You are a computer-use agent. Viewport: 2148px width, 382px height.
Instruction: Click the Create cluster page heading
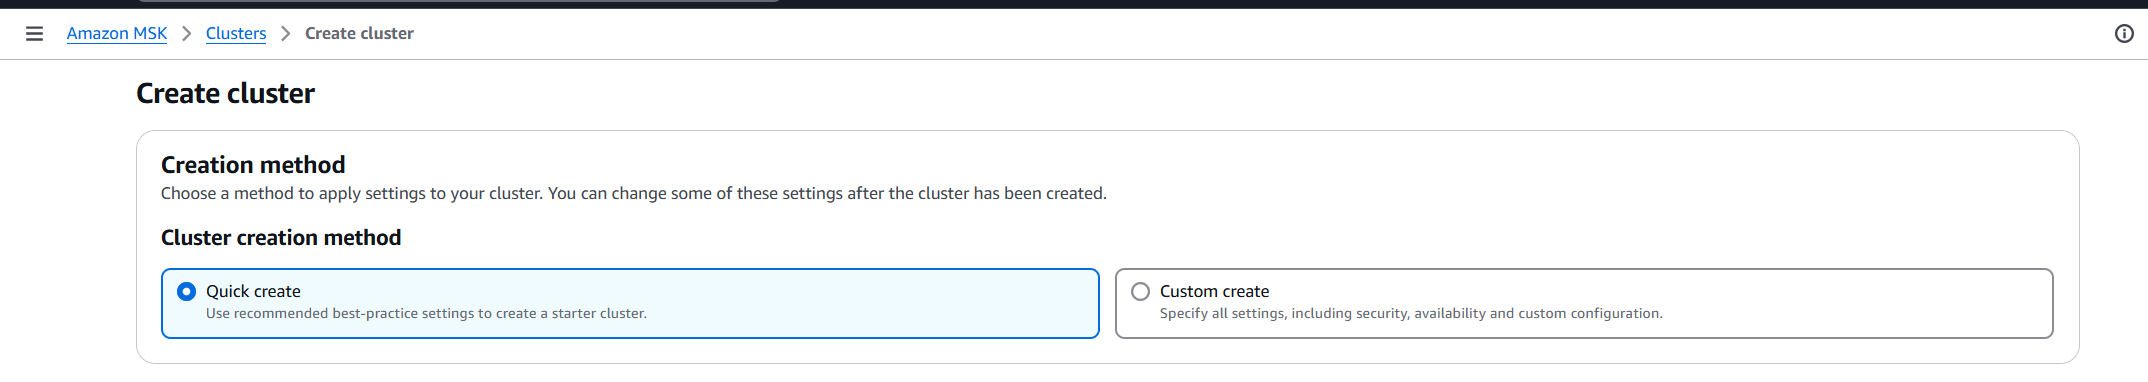click(225, 93)
